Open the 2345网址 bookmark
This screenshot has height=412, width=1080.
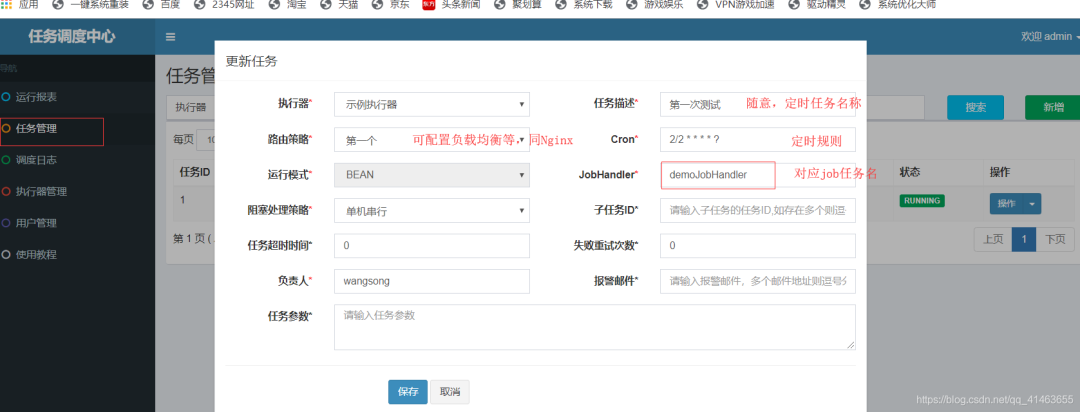[x=225, y=5]
